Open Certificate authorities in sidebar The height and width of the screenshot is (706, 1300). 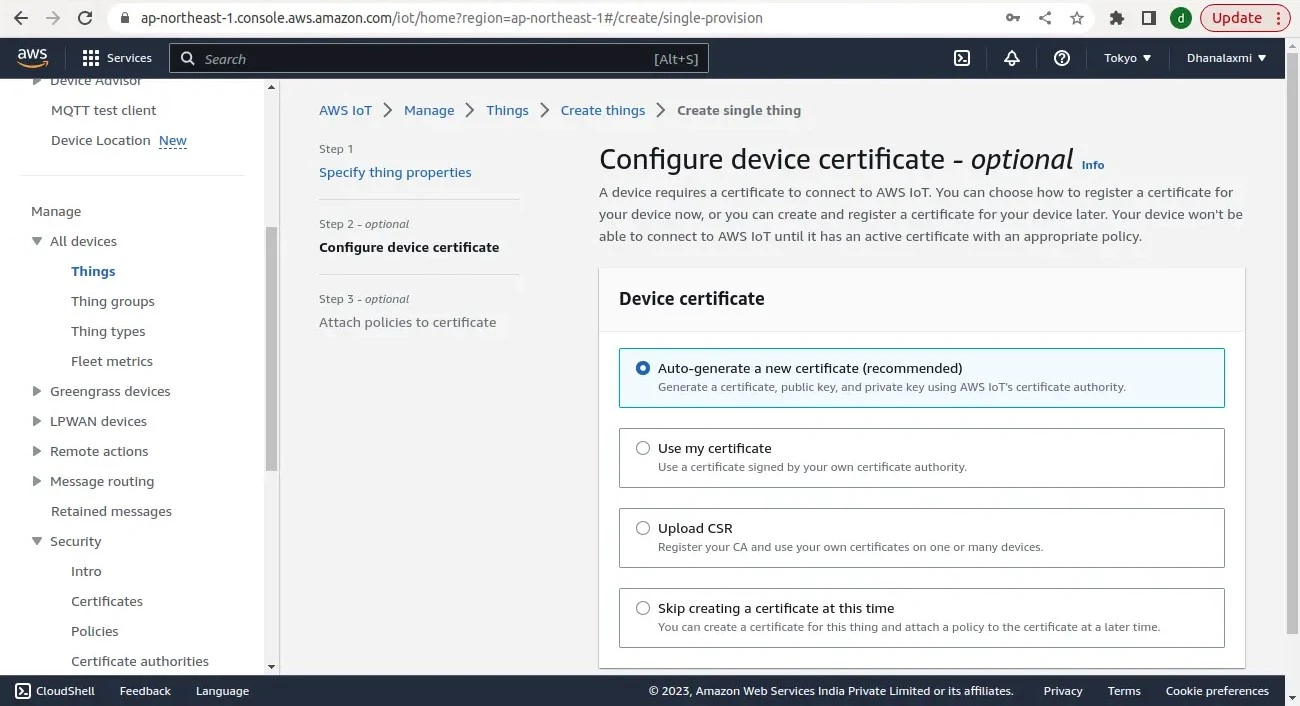click(x=140, y=661)
